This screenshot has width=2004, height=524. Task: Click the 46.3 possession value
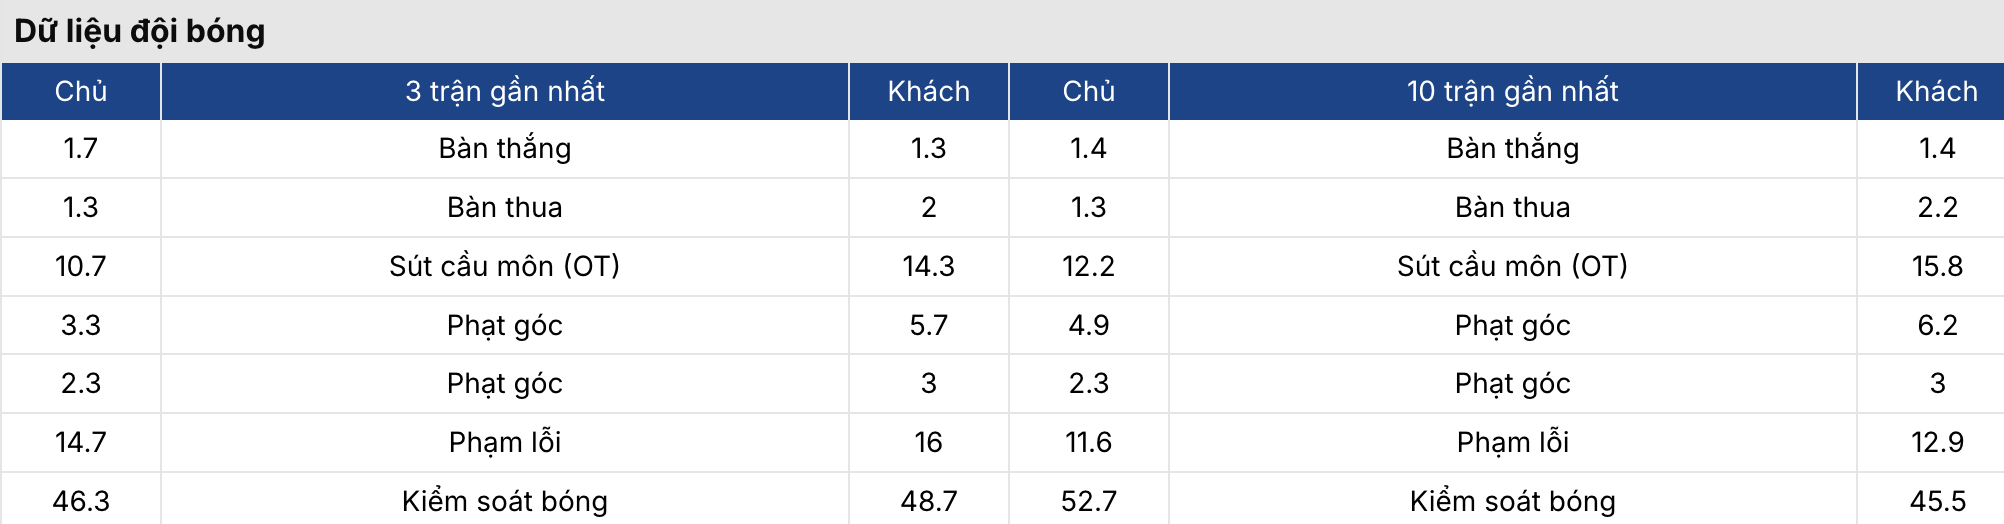click(x=81, y=500)
